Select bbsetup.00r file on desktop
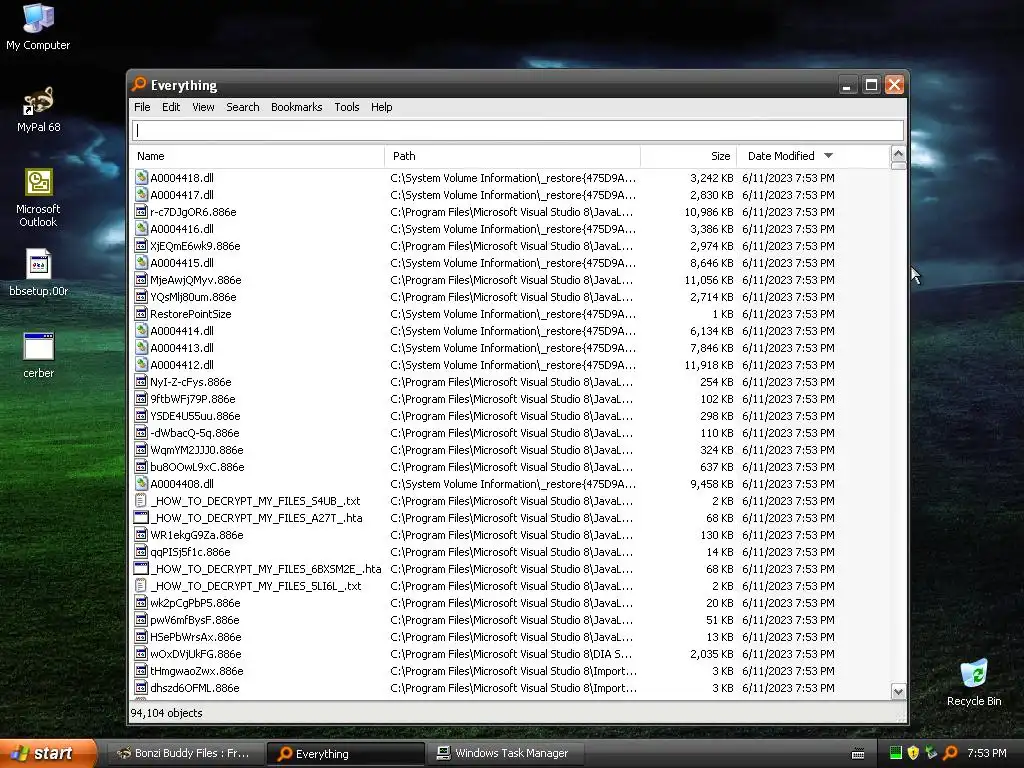The image size is (1024, 768). pyautogui.click(x=38, y=272)
